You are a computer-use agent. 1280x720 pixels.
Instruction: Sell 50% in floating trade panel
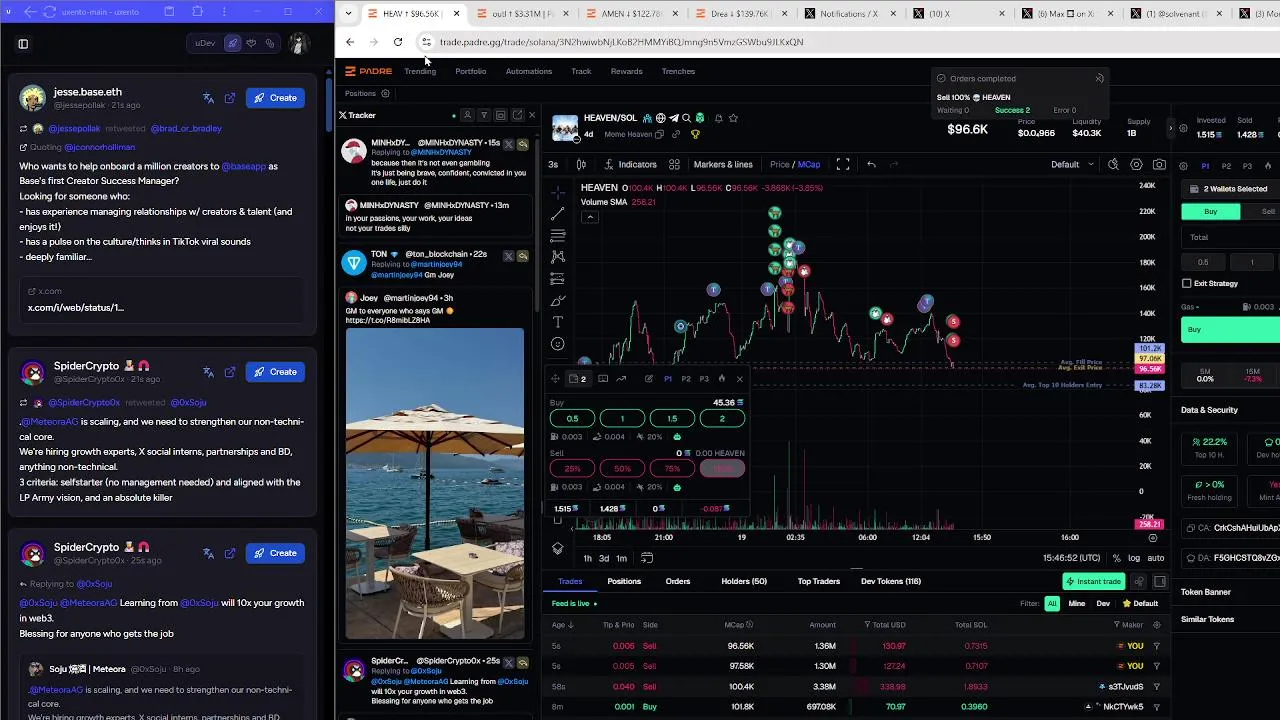coord(622,468)
